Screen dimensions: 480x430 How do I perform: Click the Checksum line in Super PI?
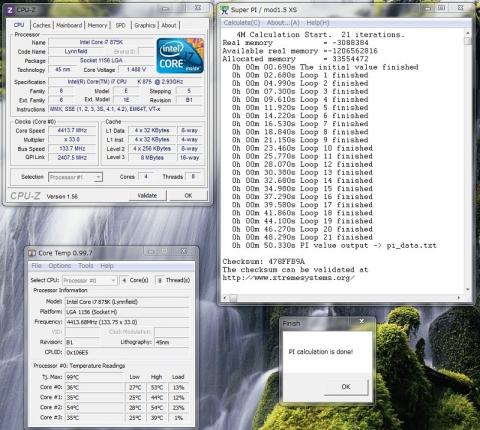coord(263,261)
